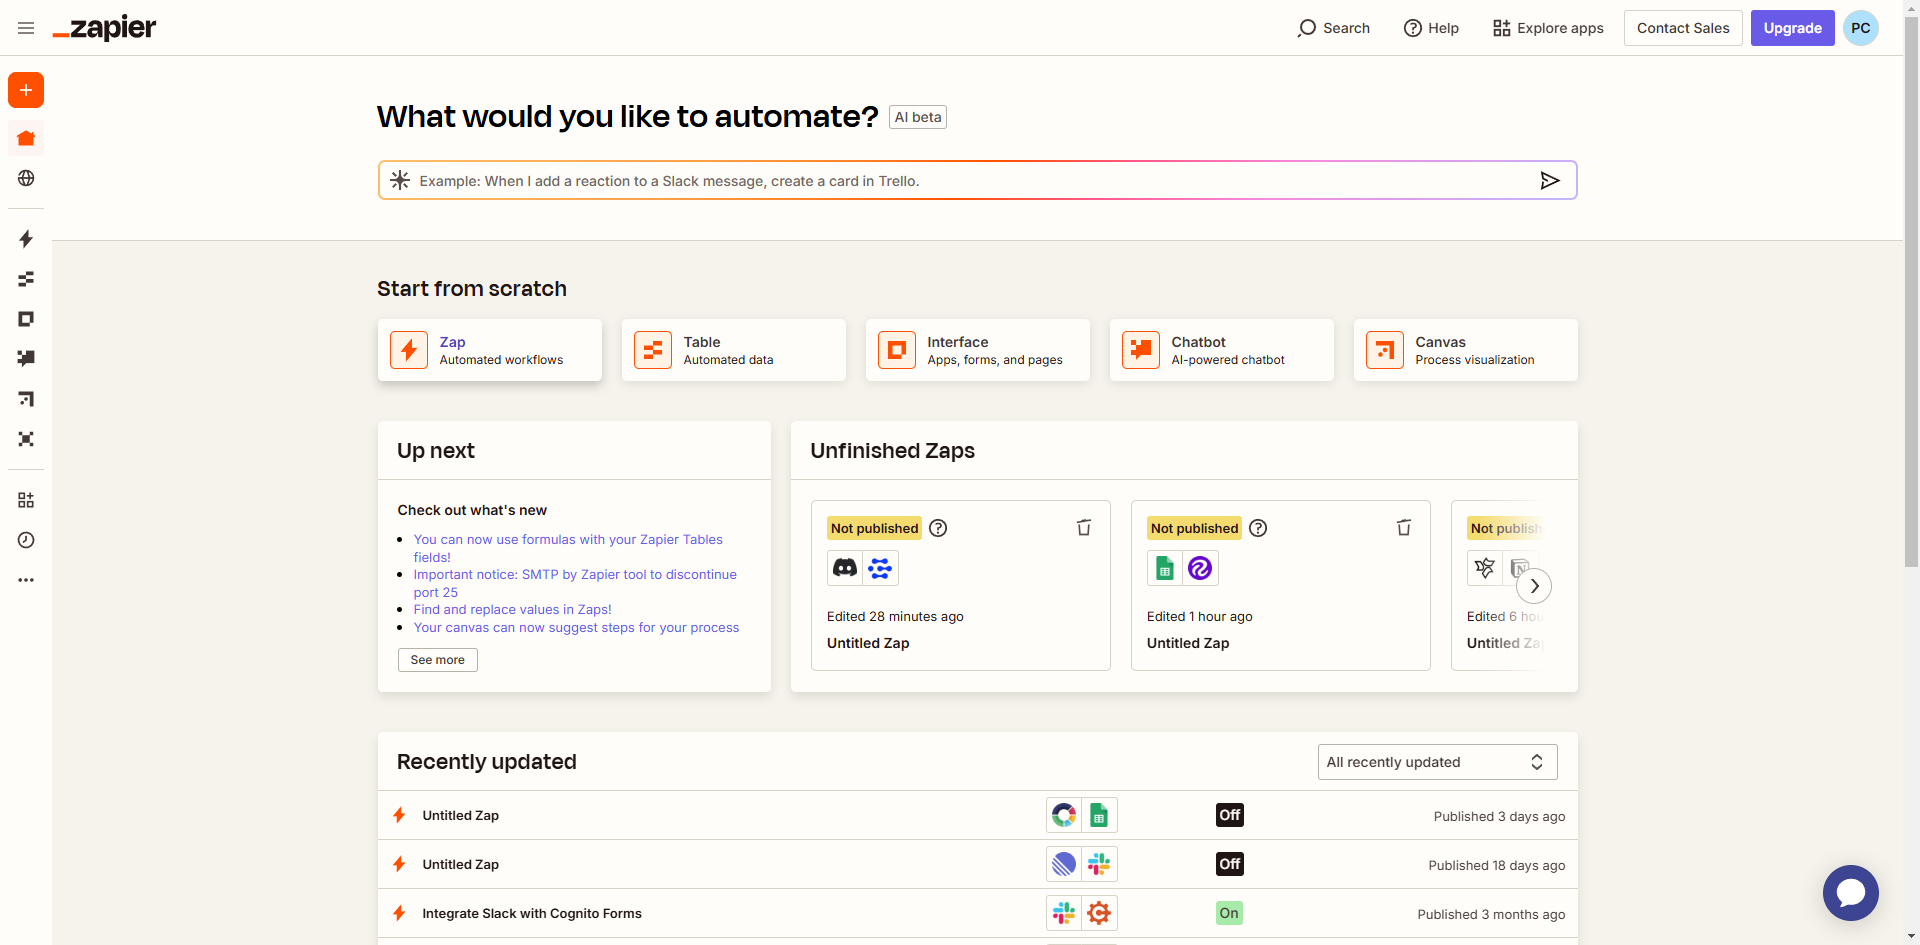Viewport: 1920px width, 945px height.
Task: Open the Zaps lightning bolt sidebar icon
Action: (x=26, y=239)
